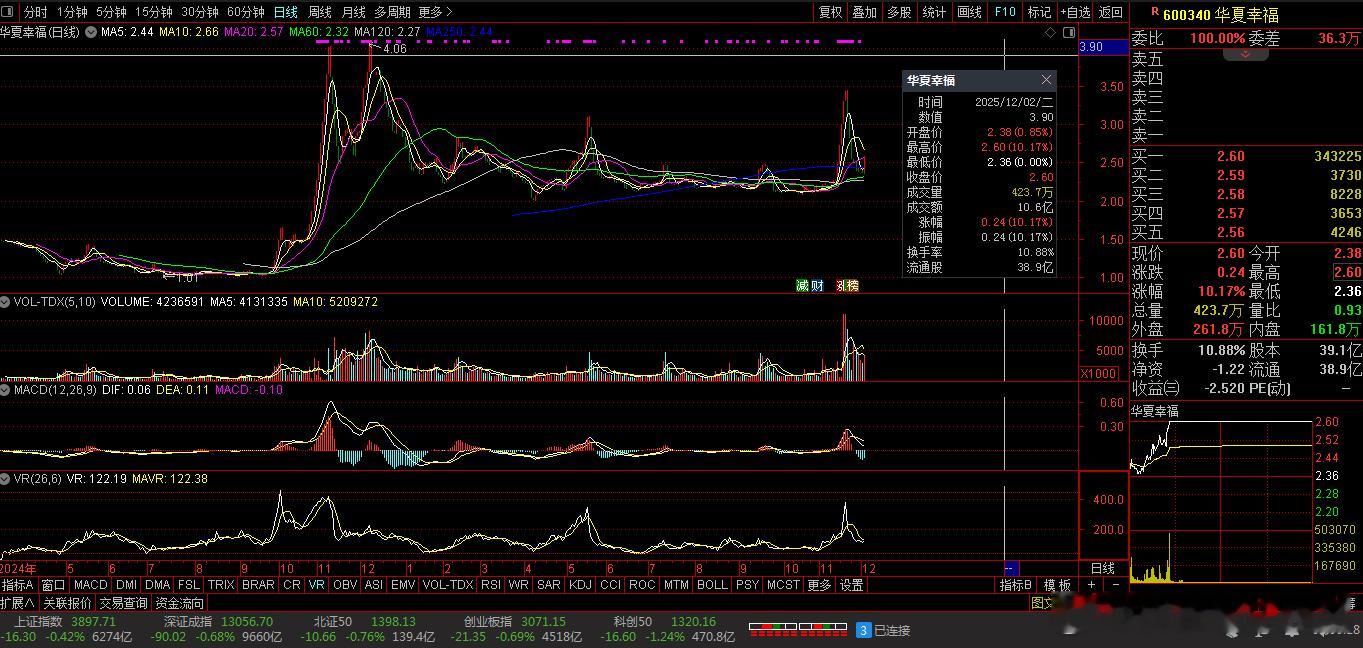Click the 返回 back button
Viewport: 1363px width, 648px height.
[1111, 12]
